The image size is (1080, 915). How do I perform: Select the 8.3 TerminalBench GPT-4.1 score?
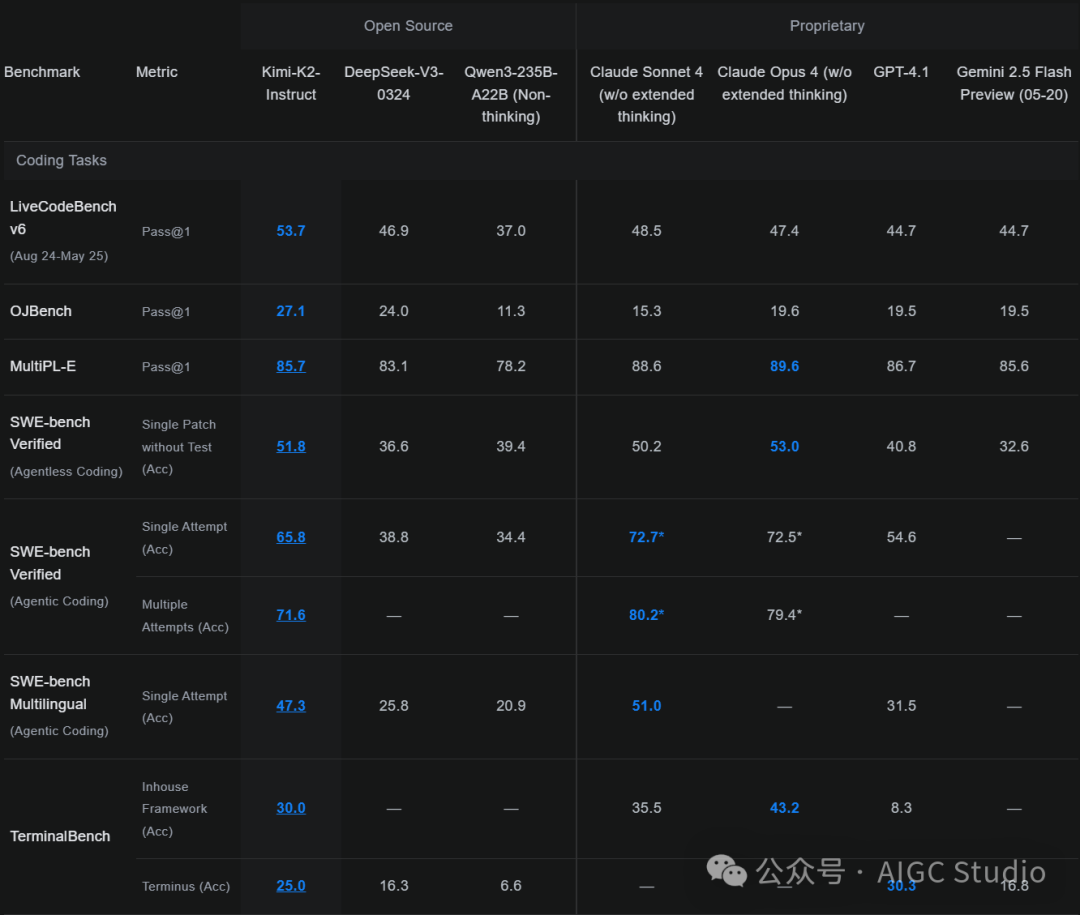(901, 808)
